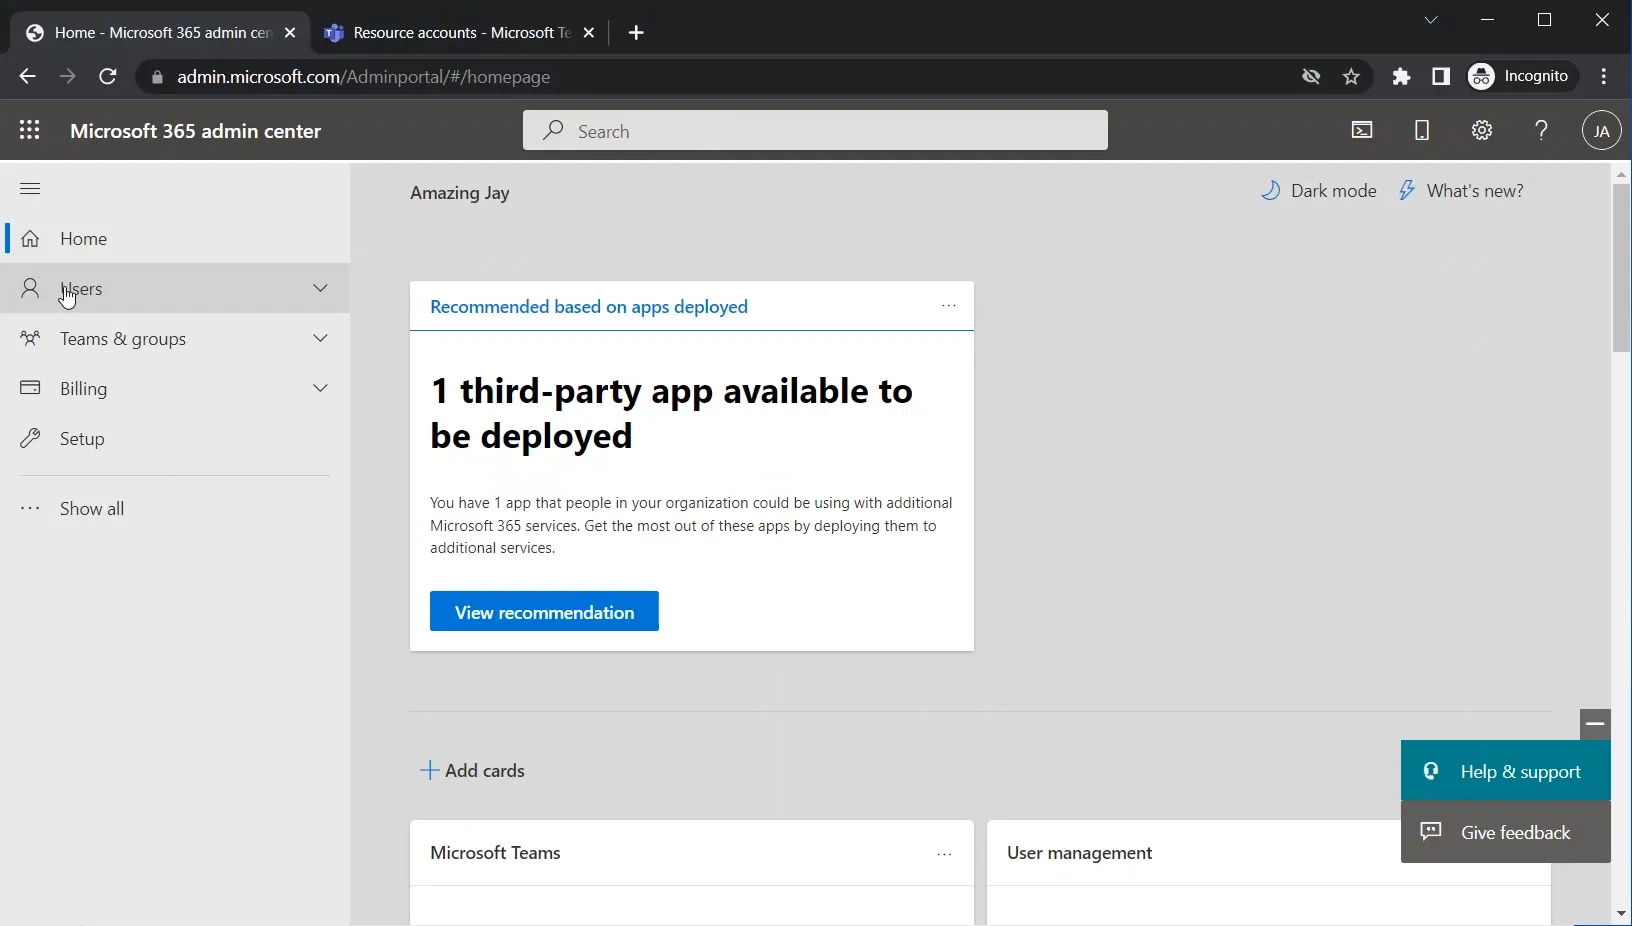Open the Cloud Shell terminal icon
The width and height of the screenshot is (1632, 926).
click(1362, 131)
